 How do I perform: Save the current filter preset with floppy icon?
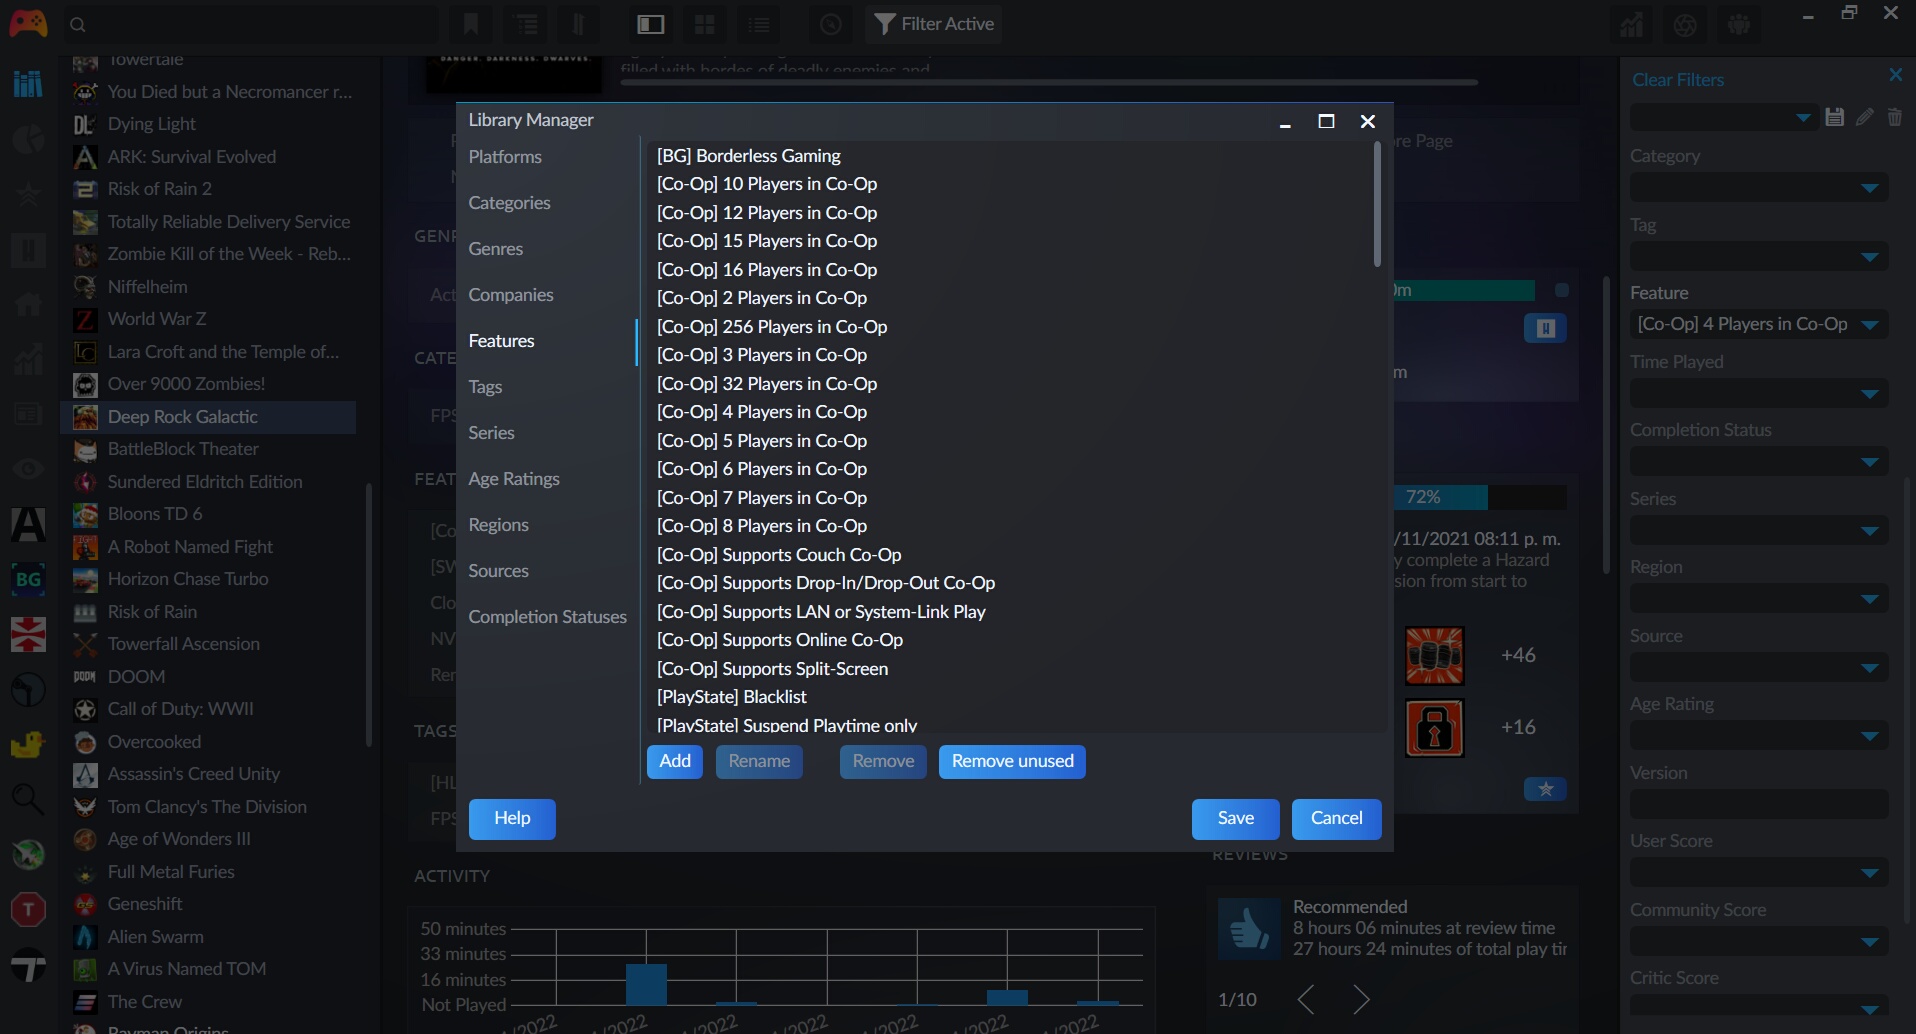pos(1834,117)
